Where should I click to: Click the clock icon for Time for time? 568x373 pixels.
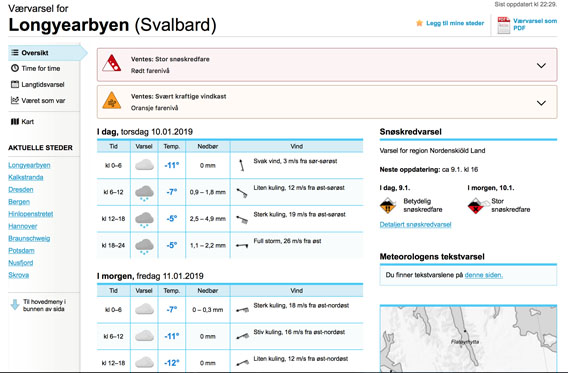15,68
